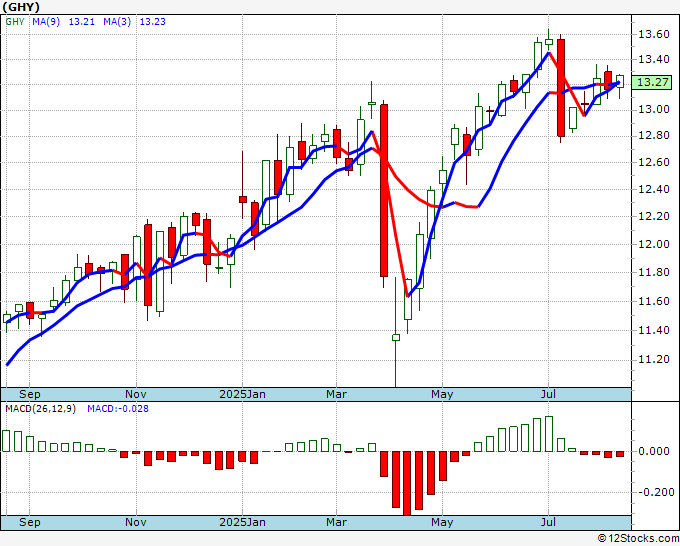Click the tall red early July candlestick
The image size is (680, 546).
[561, 88]
